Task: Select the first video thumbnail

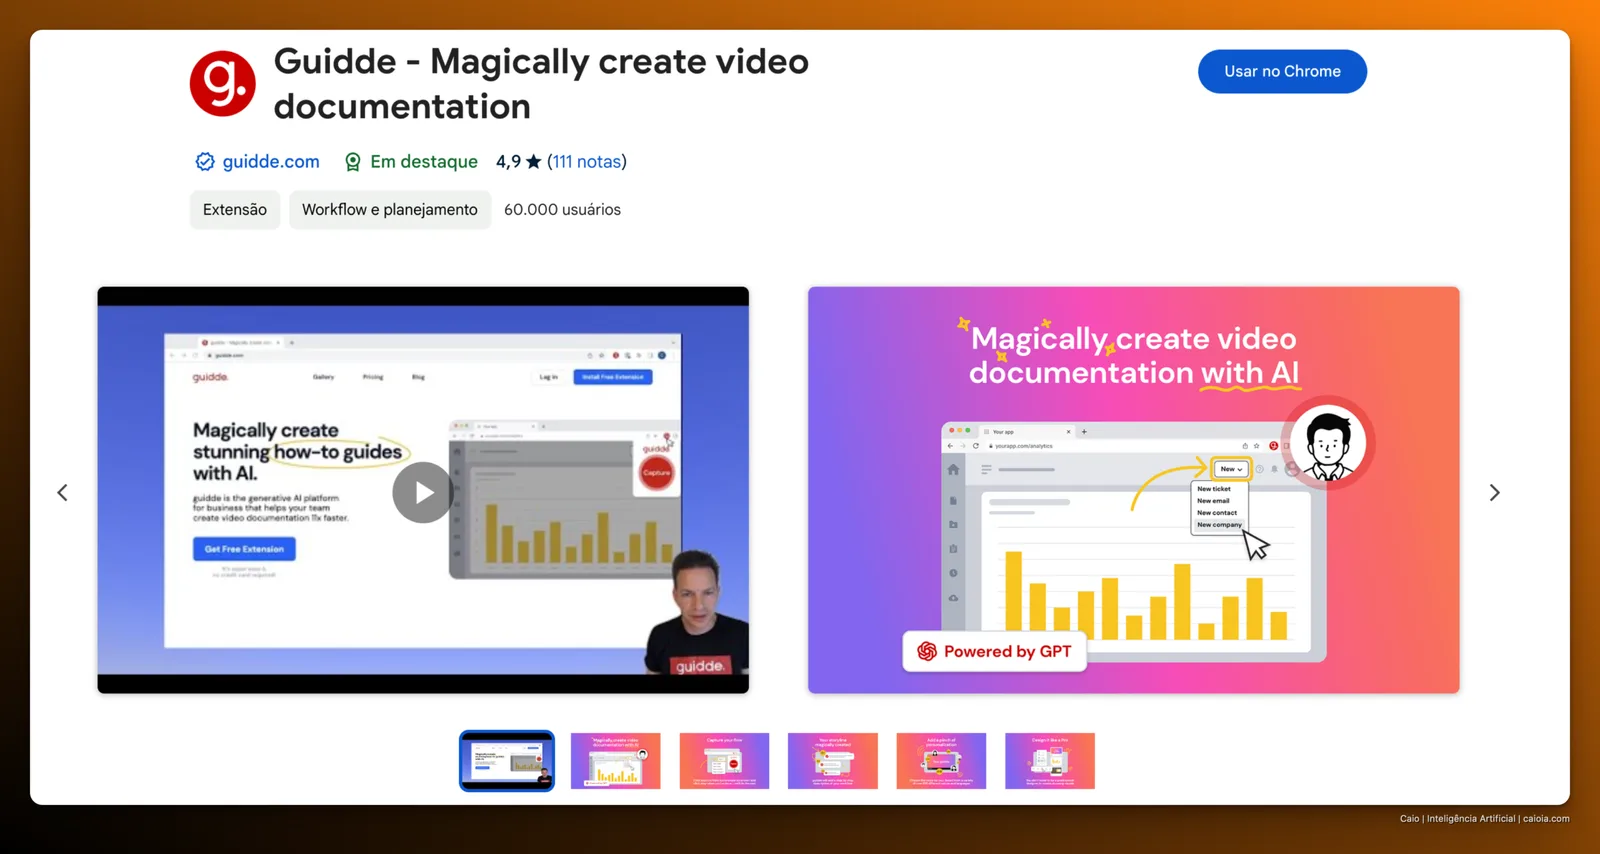Action: click(x=507, y=761)
